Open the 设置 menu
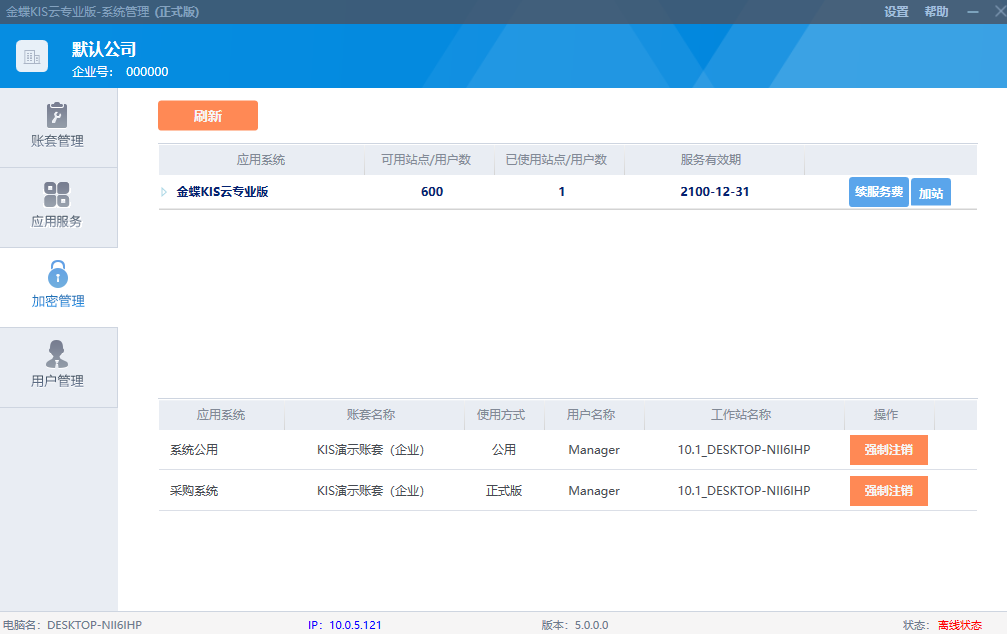 point(896,12)
